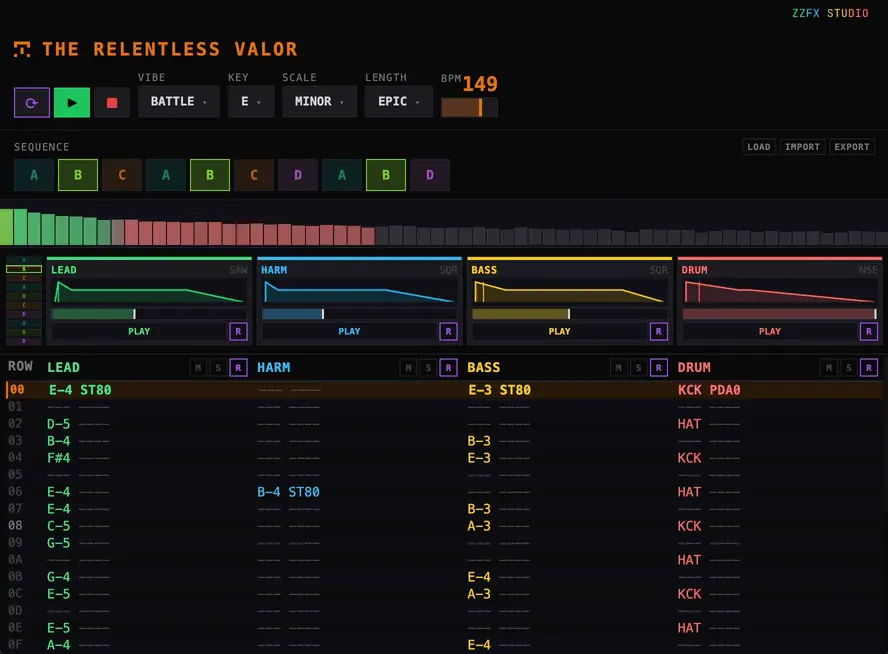Expand the LENGTH dropdown showing EPIC
This screenshot has height=654, width=888.
pos(398,102)
